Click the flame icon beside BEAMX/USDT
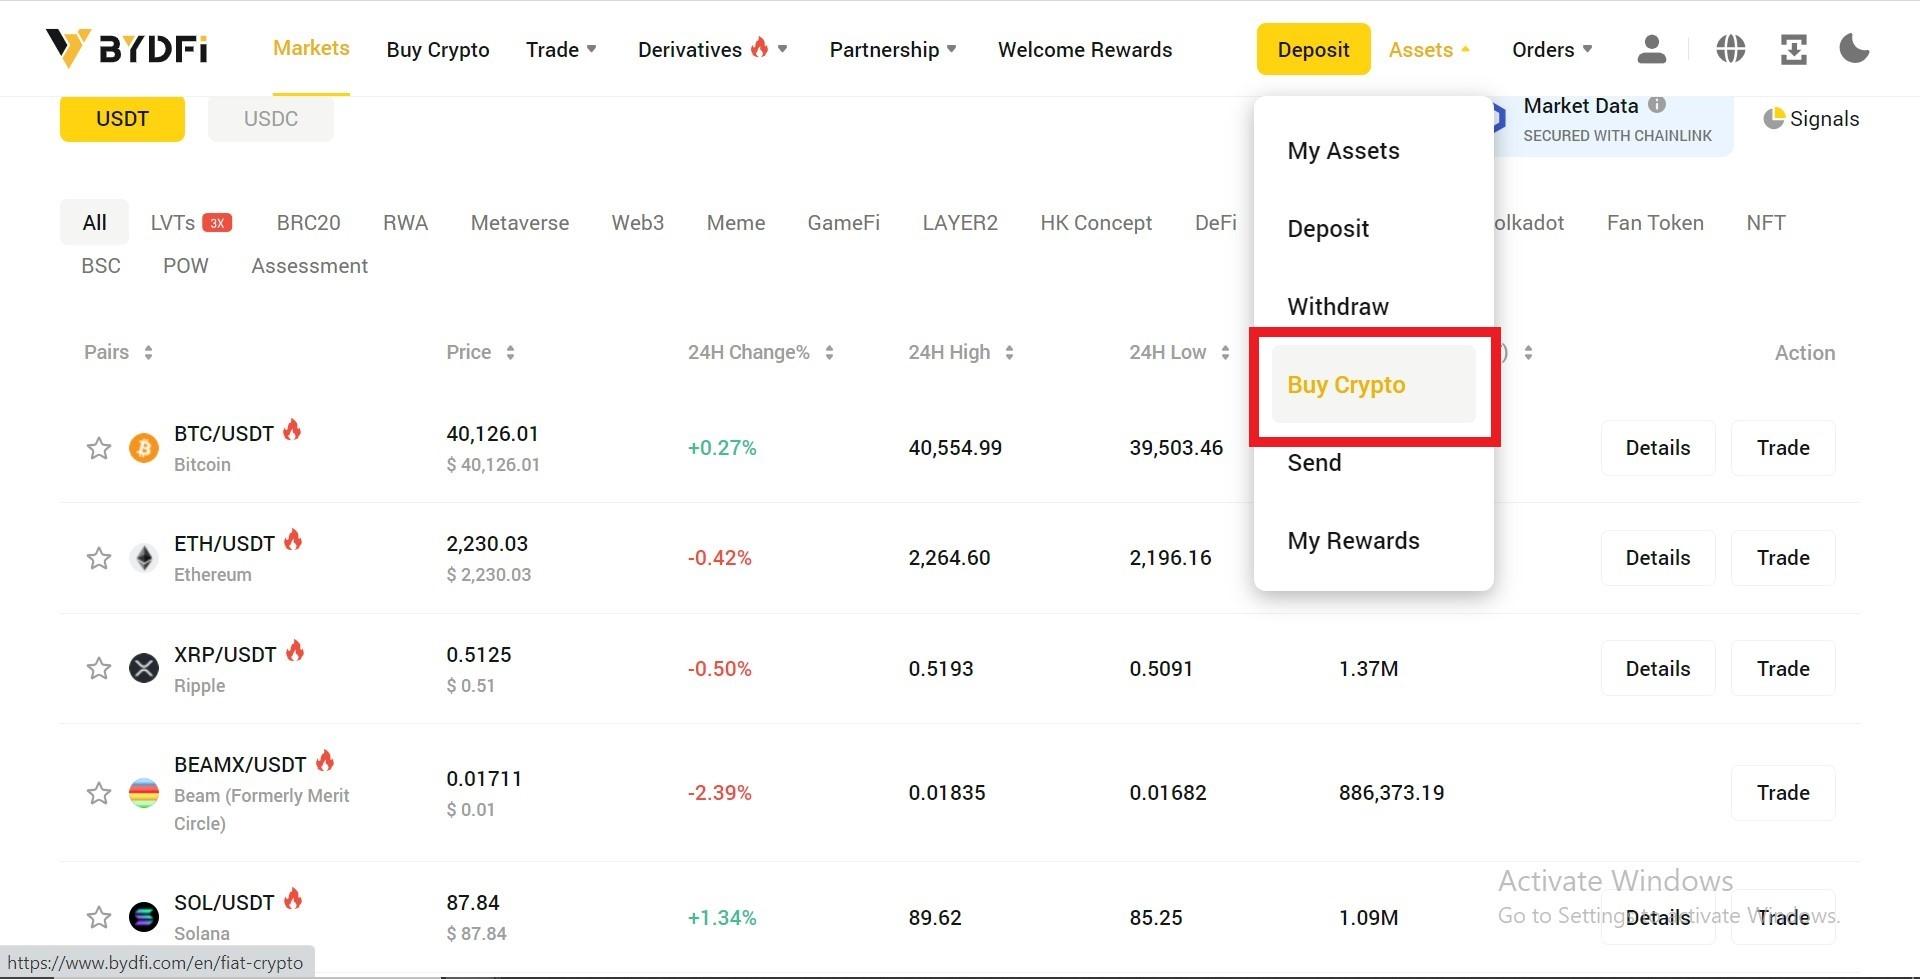 click(x=325, y=761)
